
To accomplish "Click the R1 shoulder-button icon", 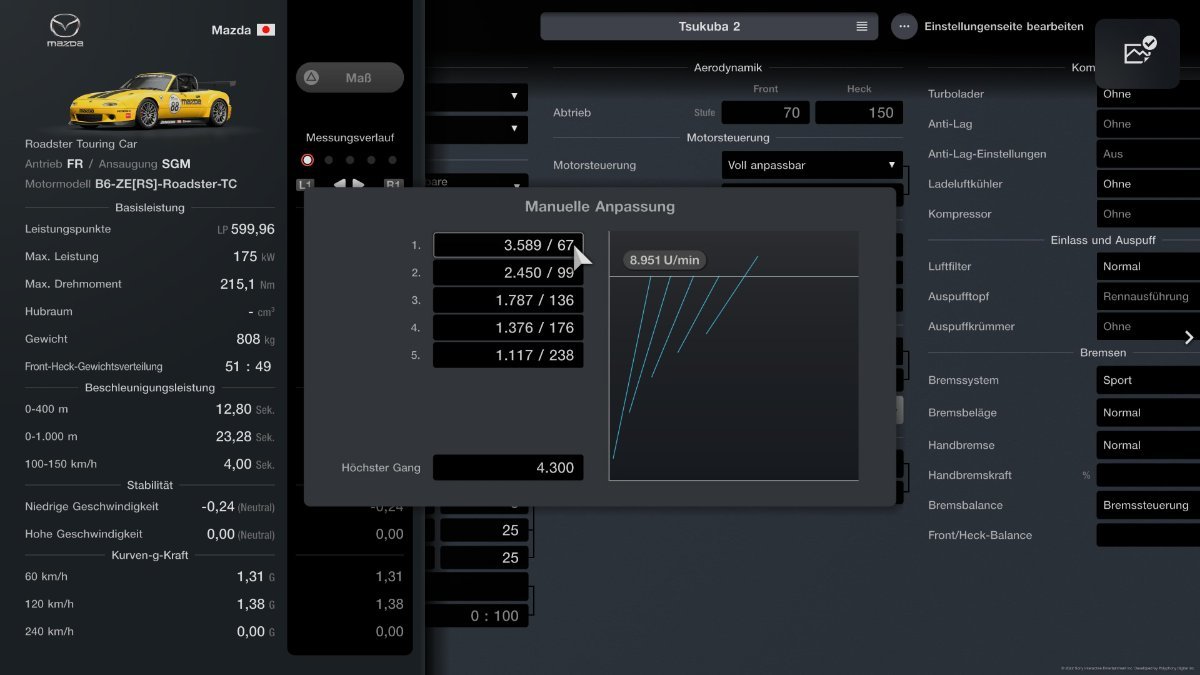I will pyautogui.click(x=394, y=184).
